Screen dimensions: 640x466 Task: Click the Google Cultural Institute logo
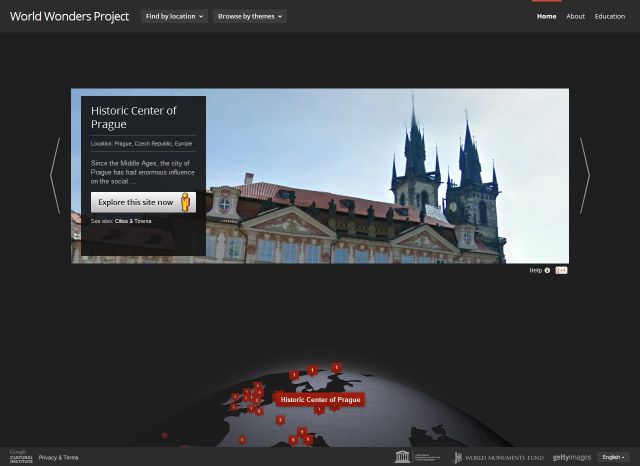click(21, 457)
